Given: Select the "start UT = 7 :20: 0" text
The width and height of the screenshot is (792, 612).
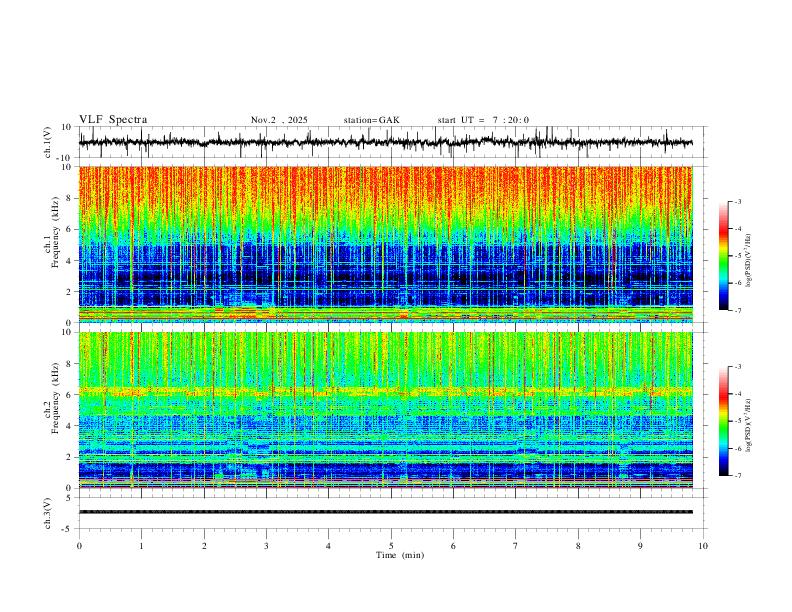Looking at the screenshot, I should tap(483, 120).
